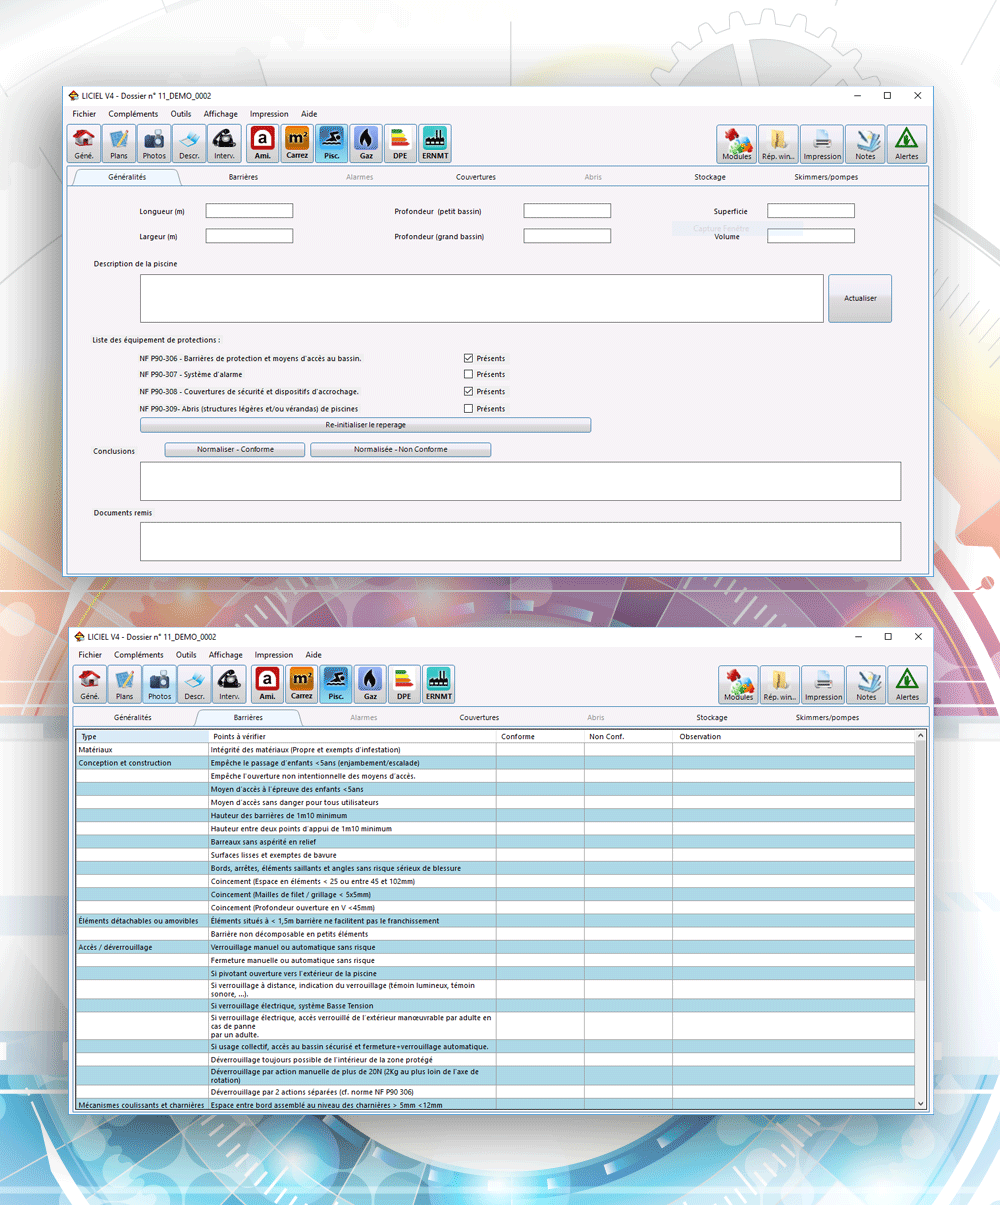Image resolution: width=1000 pixels, height=1205 pixels.
Task: Click Impression printer icon in lower window
Action: (x=823, y=684)
